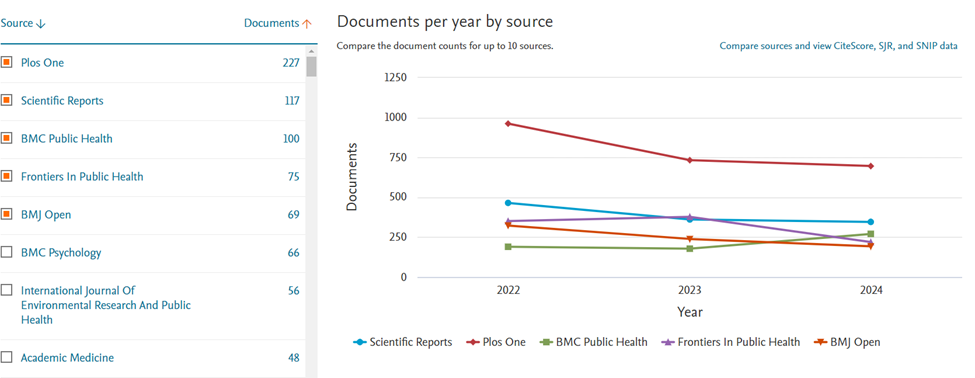
Task: Check the Academic Medicine checkbox
Action: coord(7,357)
